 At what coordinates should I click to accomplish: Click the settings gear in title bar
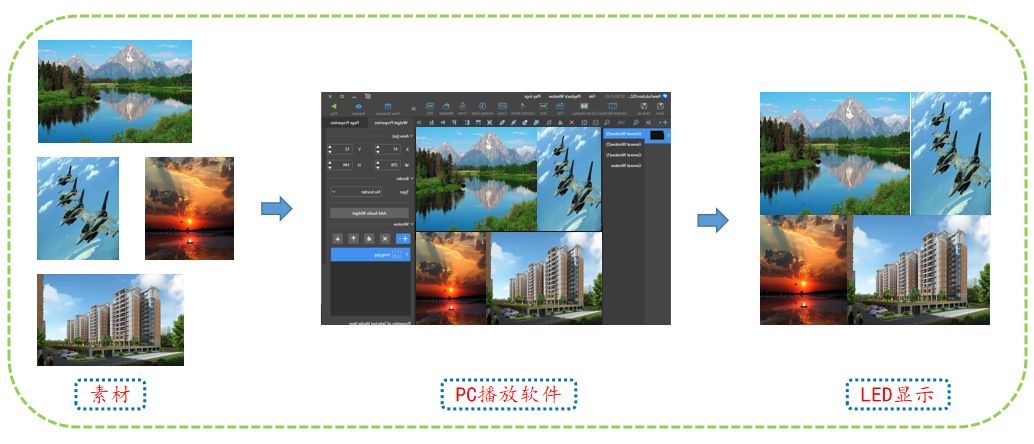368,96
